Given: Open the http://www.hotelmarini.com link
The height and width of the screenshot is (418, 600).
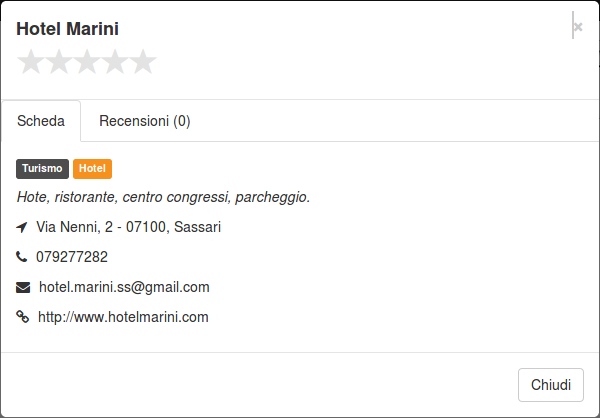Looking at the screenshot, I should point(123,317).
